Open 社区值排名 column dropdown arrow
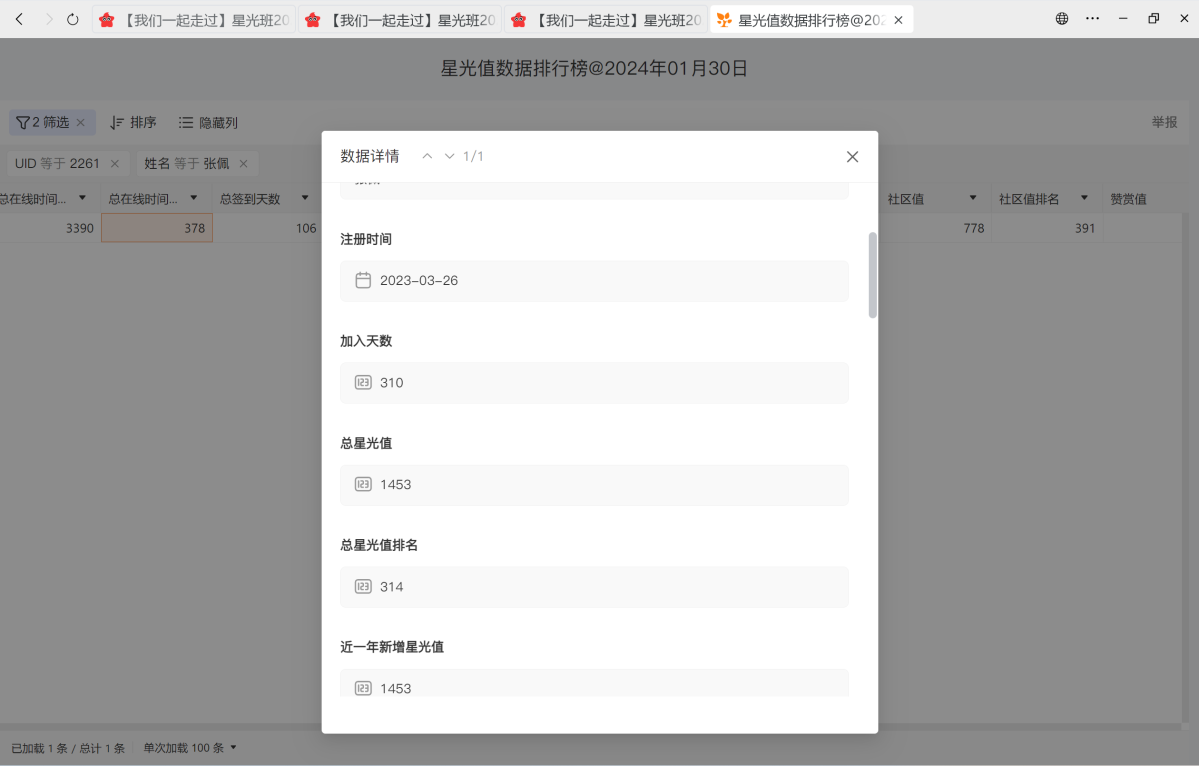This screenshot has height=766, width=1199. (x=1084, y=198)
